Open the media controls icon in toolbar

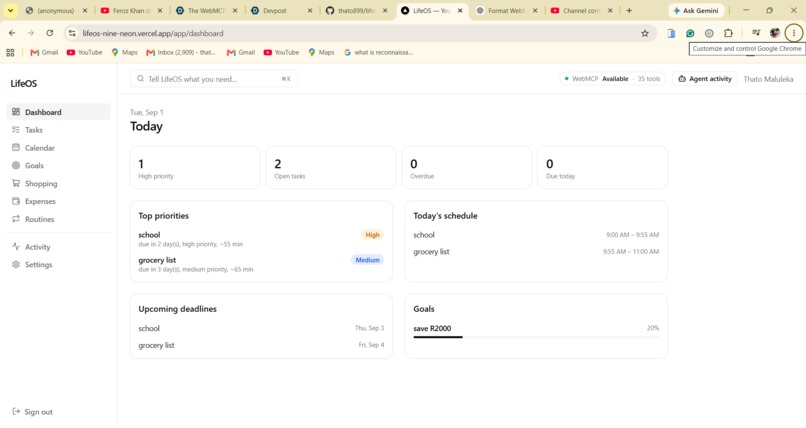click(756, 33)
